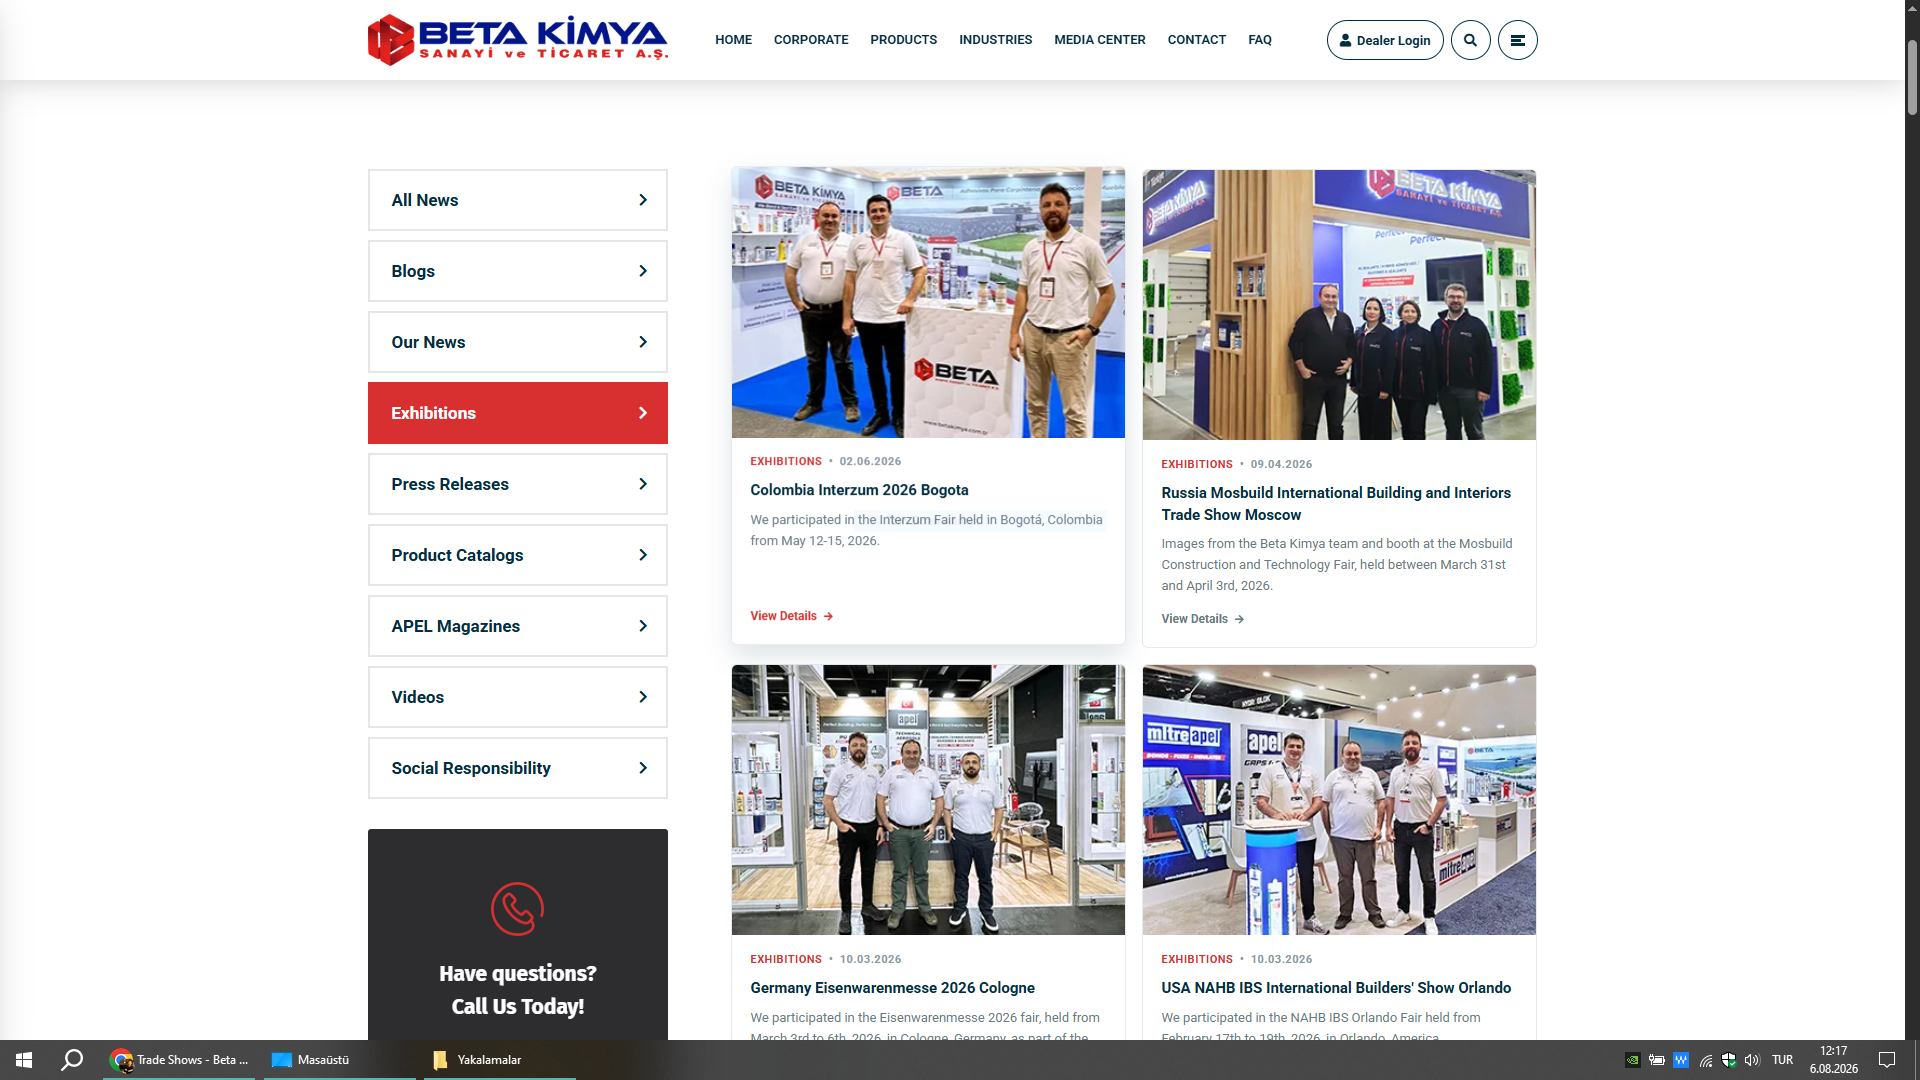Open the Russia Mosbuild Trade Show title
Image resolution: width=1920 pixels, height=1080 pixels.
pos(1335,504)
